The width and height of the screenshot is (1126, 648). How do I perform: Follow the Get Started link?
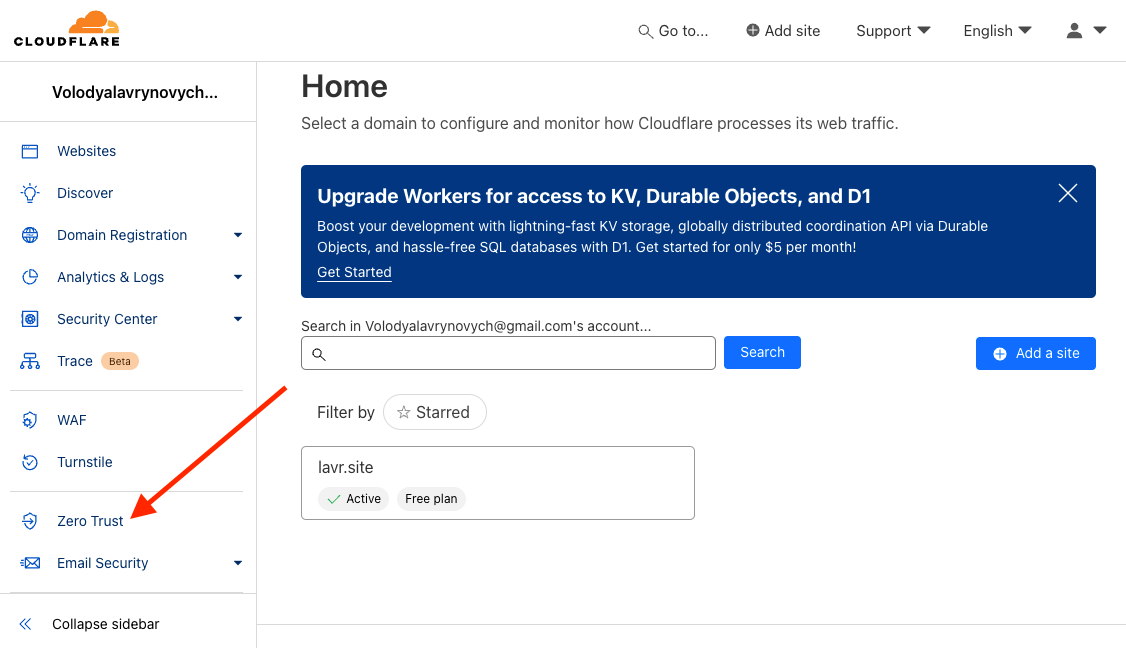[354, 272]
